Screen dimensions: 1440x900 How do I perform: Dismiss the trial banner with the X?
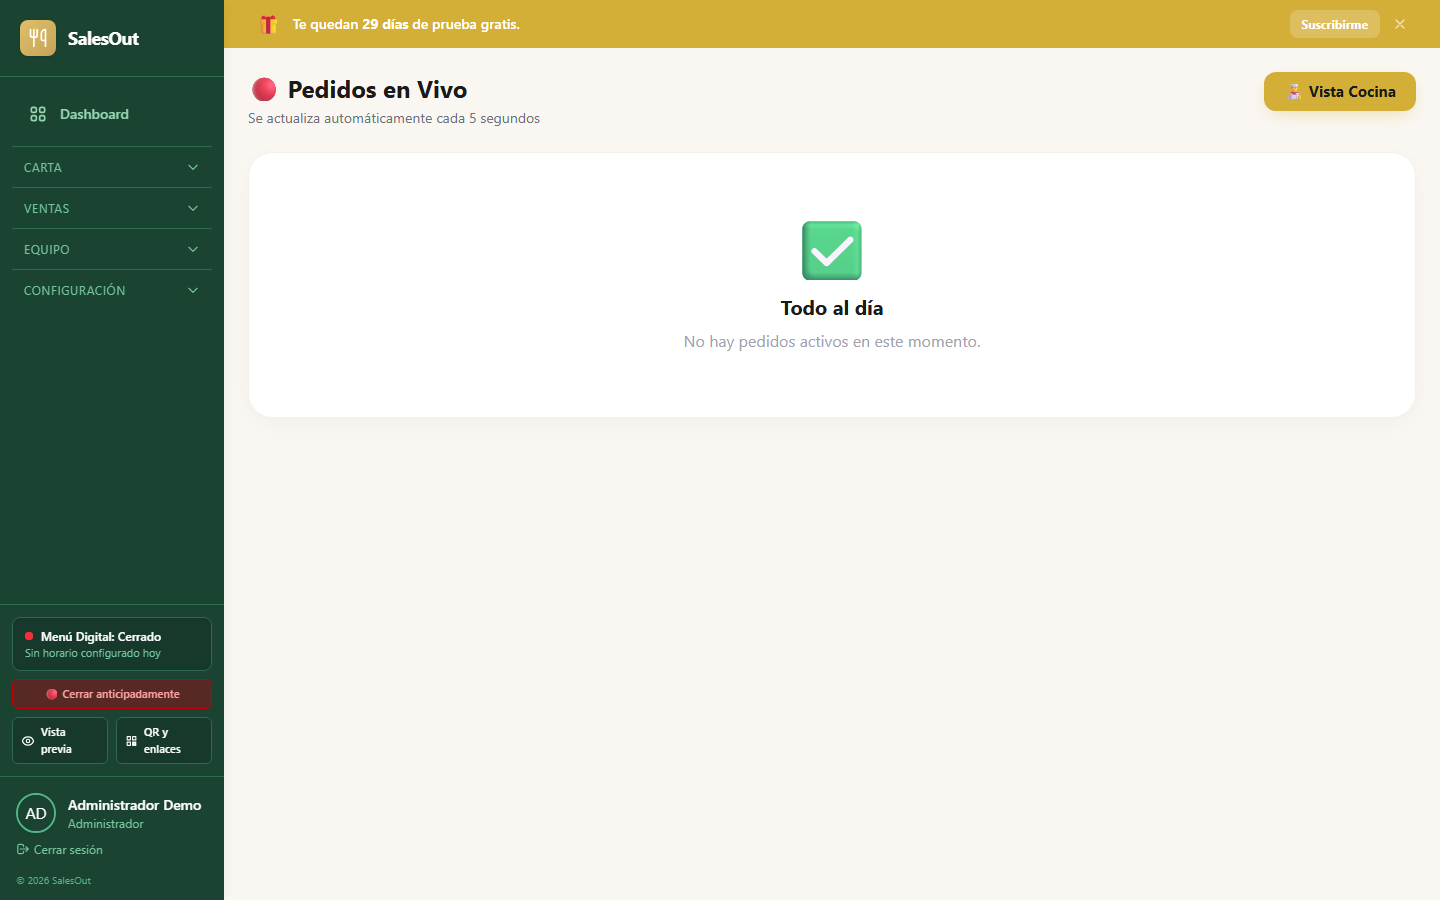1400,24
